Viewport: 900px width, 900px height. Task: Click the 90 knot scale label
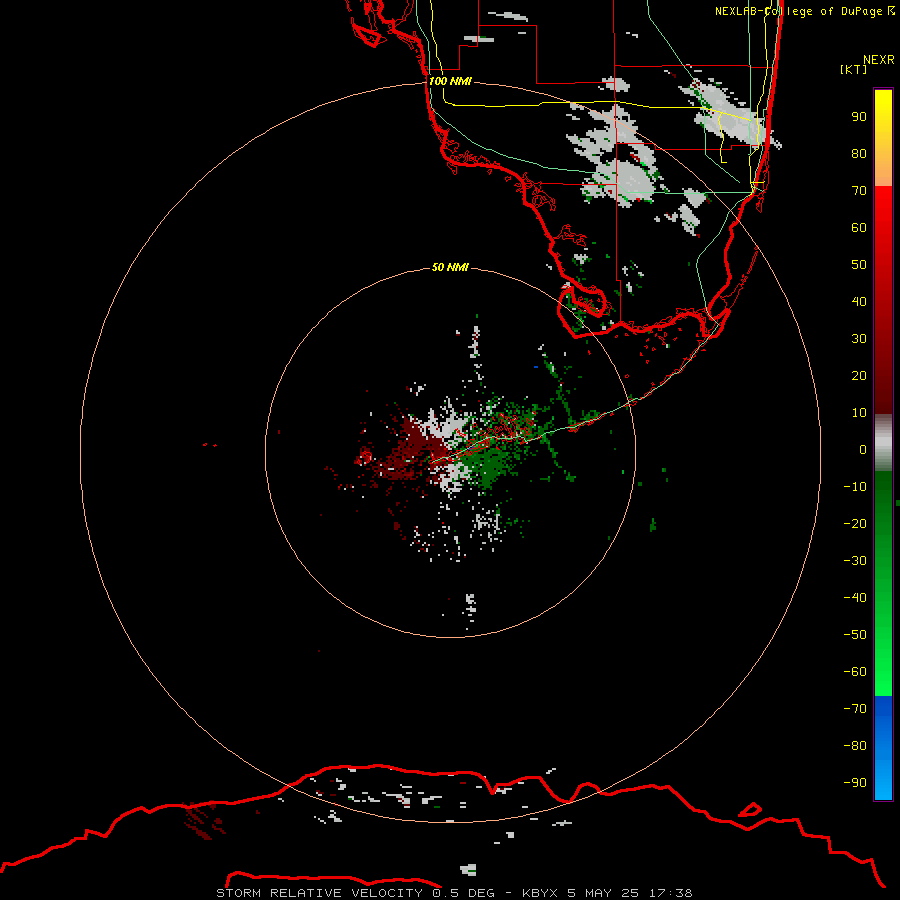pos(859,117)
